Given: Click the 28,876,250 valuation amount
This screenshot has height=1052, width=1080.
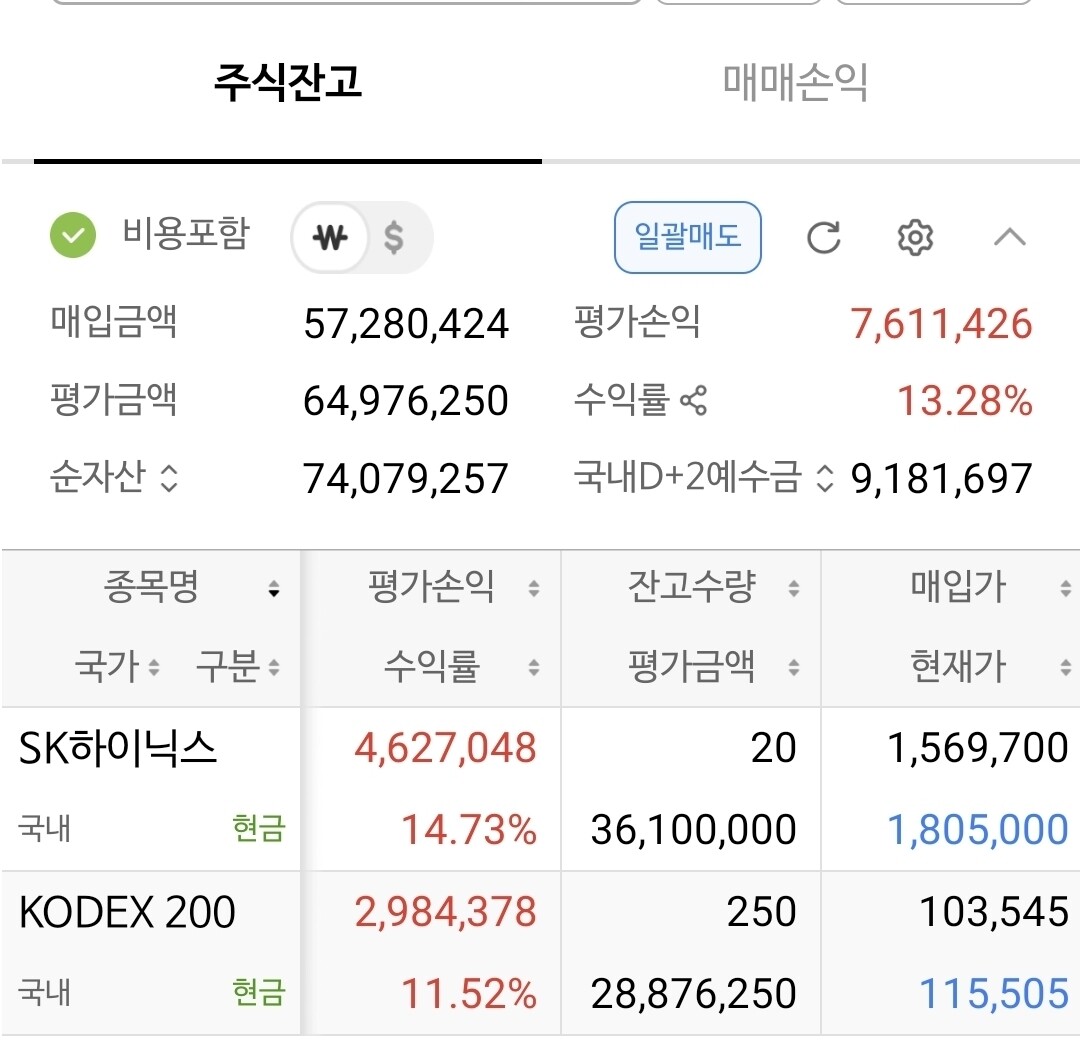Looking at the screenshot, I should pyautogui.click(x=694, y=994).
